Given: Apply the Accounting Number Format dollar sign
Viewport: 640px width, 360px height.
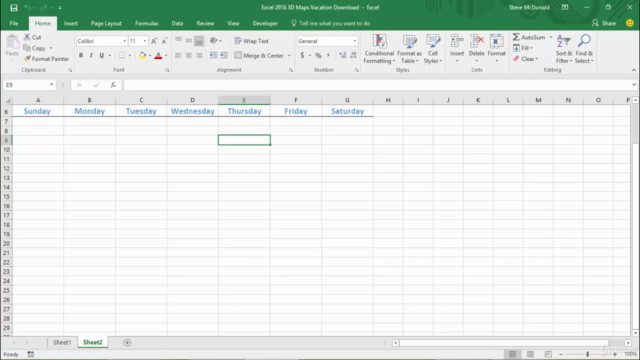Looking at the screenshot, I should pyautogui.click(x=302, y=55).
